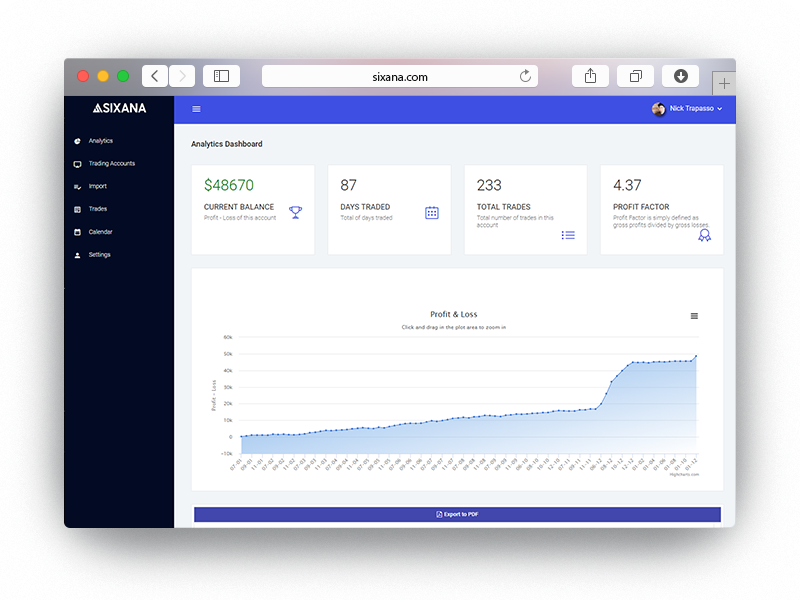The height and width of the screenshot is (600, 800).
Task: Toggle the Safari sidebar button
Action: click(221, 77)
